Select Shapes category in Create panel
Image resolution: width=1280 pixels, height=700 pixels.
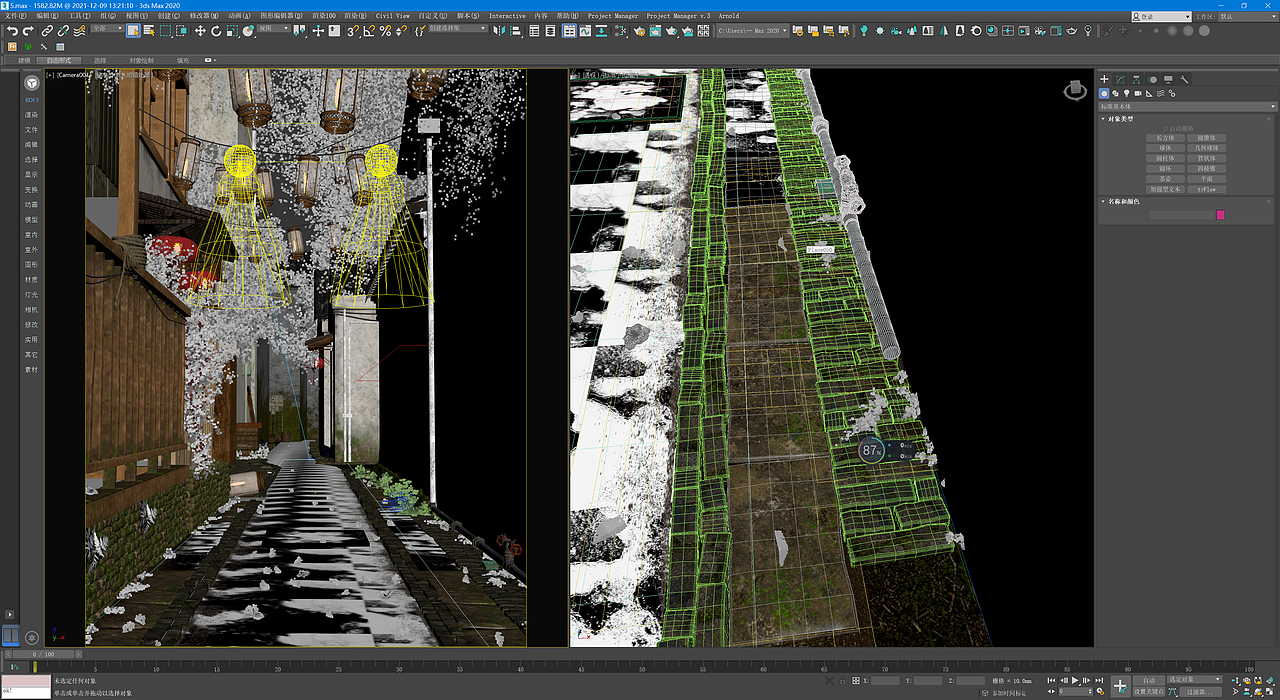[x=1116, y=93]
